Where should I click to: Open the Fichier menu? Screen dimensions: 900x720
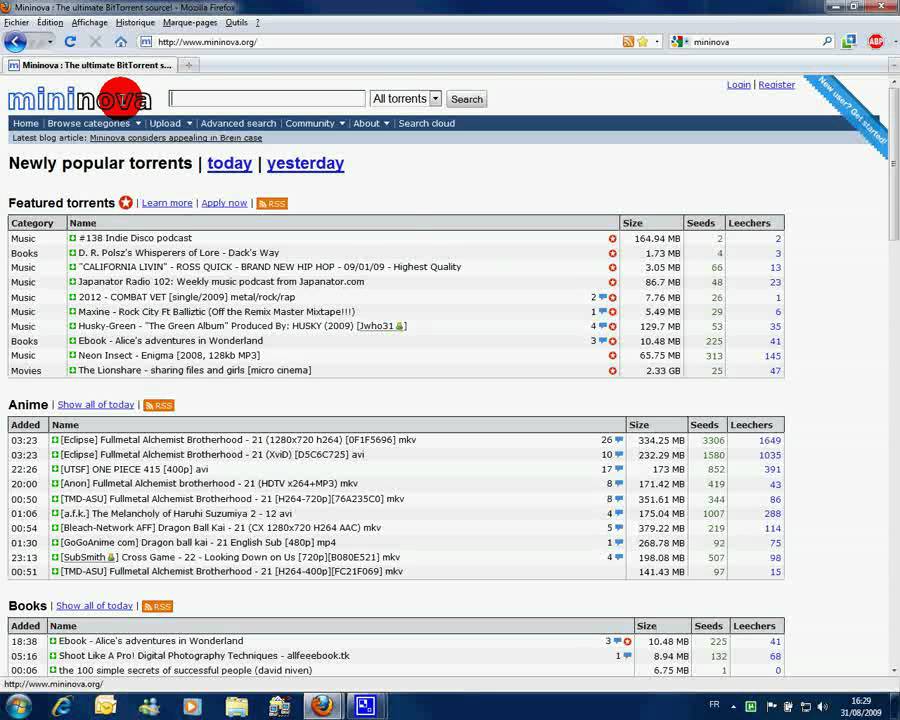(x=16, y=22)
